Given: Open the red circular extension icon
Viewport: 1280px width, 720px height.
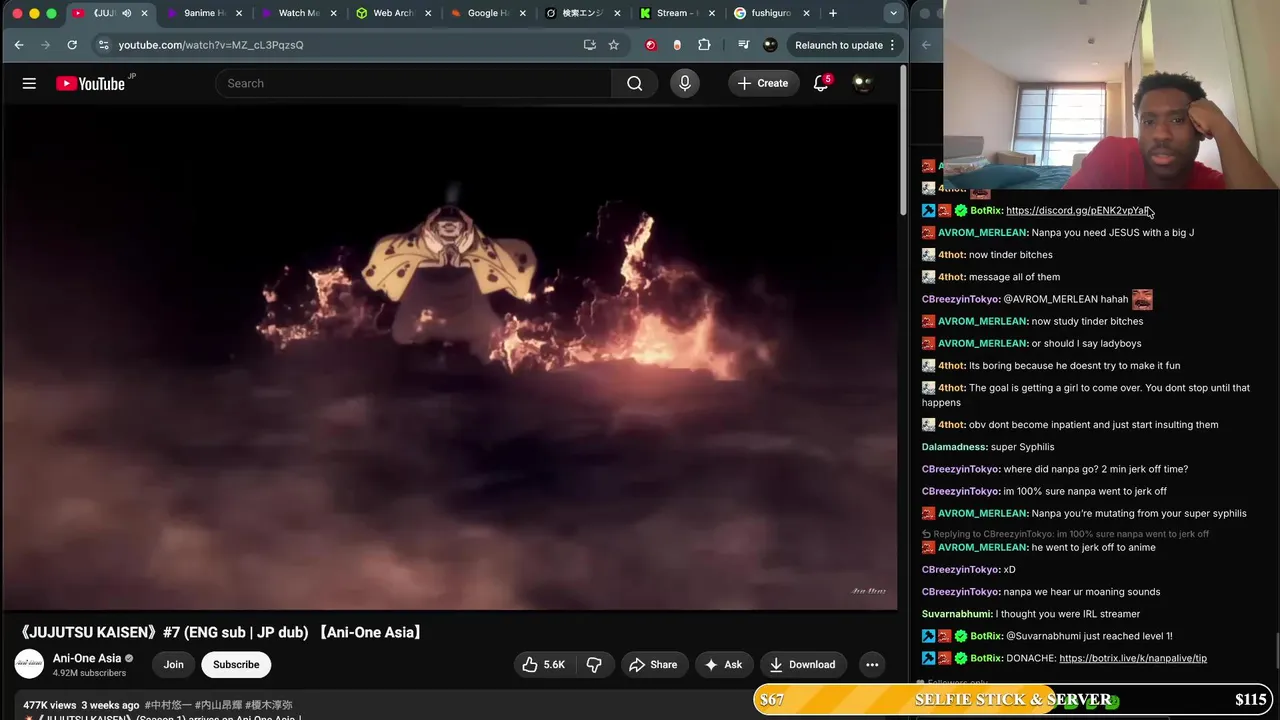Looking at the screenshot, I should [x=651, y=45].
